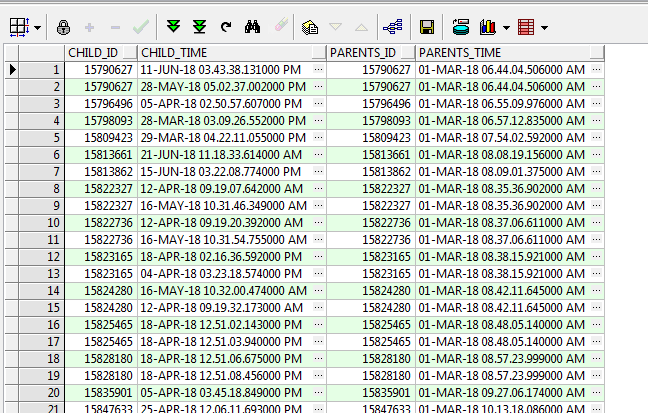Screen dimensions: 648x413
Task: Click the fetch next page green arrows icon
Action: tap(174, 27)
